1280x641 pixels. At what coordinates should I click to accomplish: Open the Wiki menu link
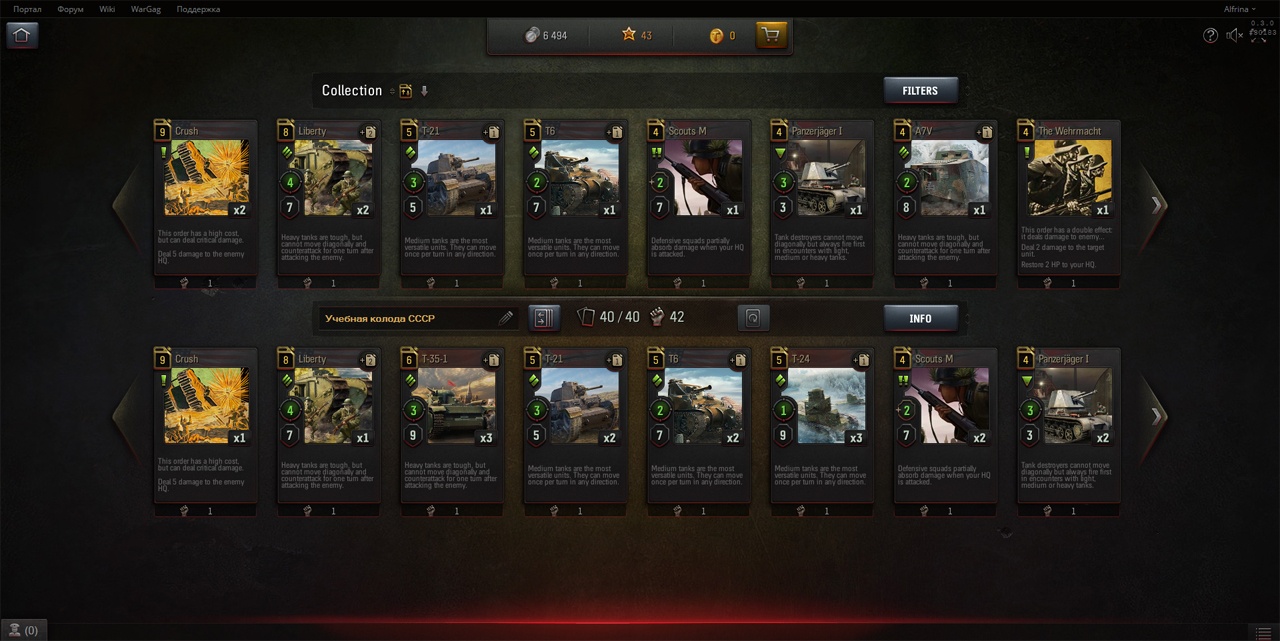107,9
